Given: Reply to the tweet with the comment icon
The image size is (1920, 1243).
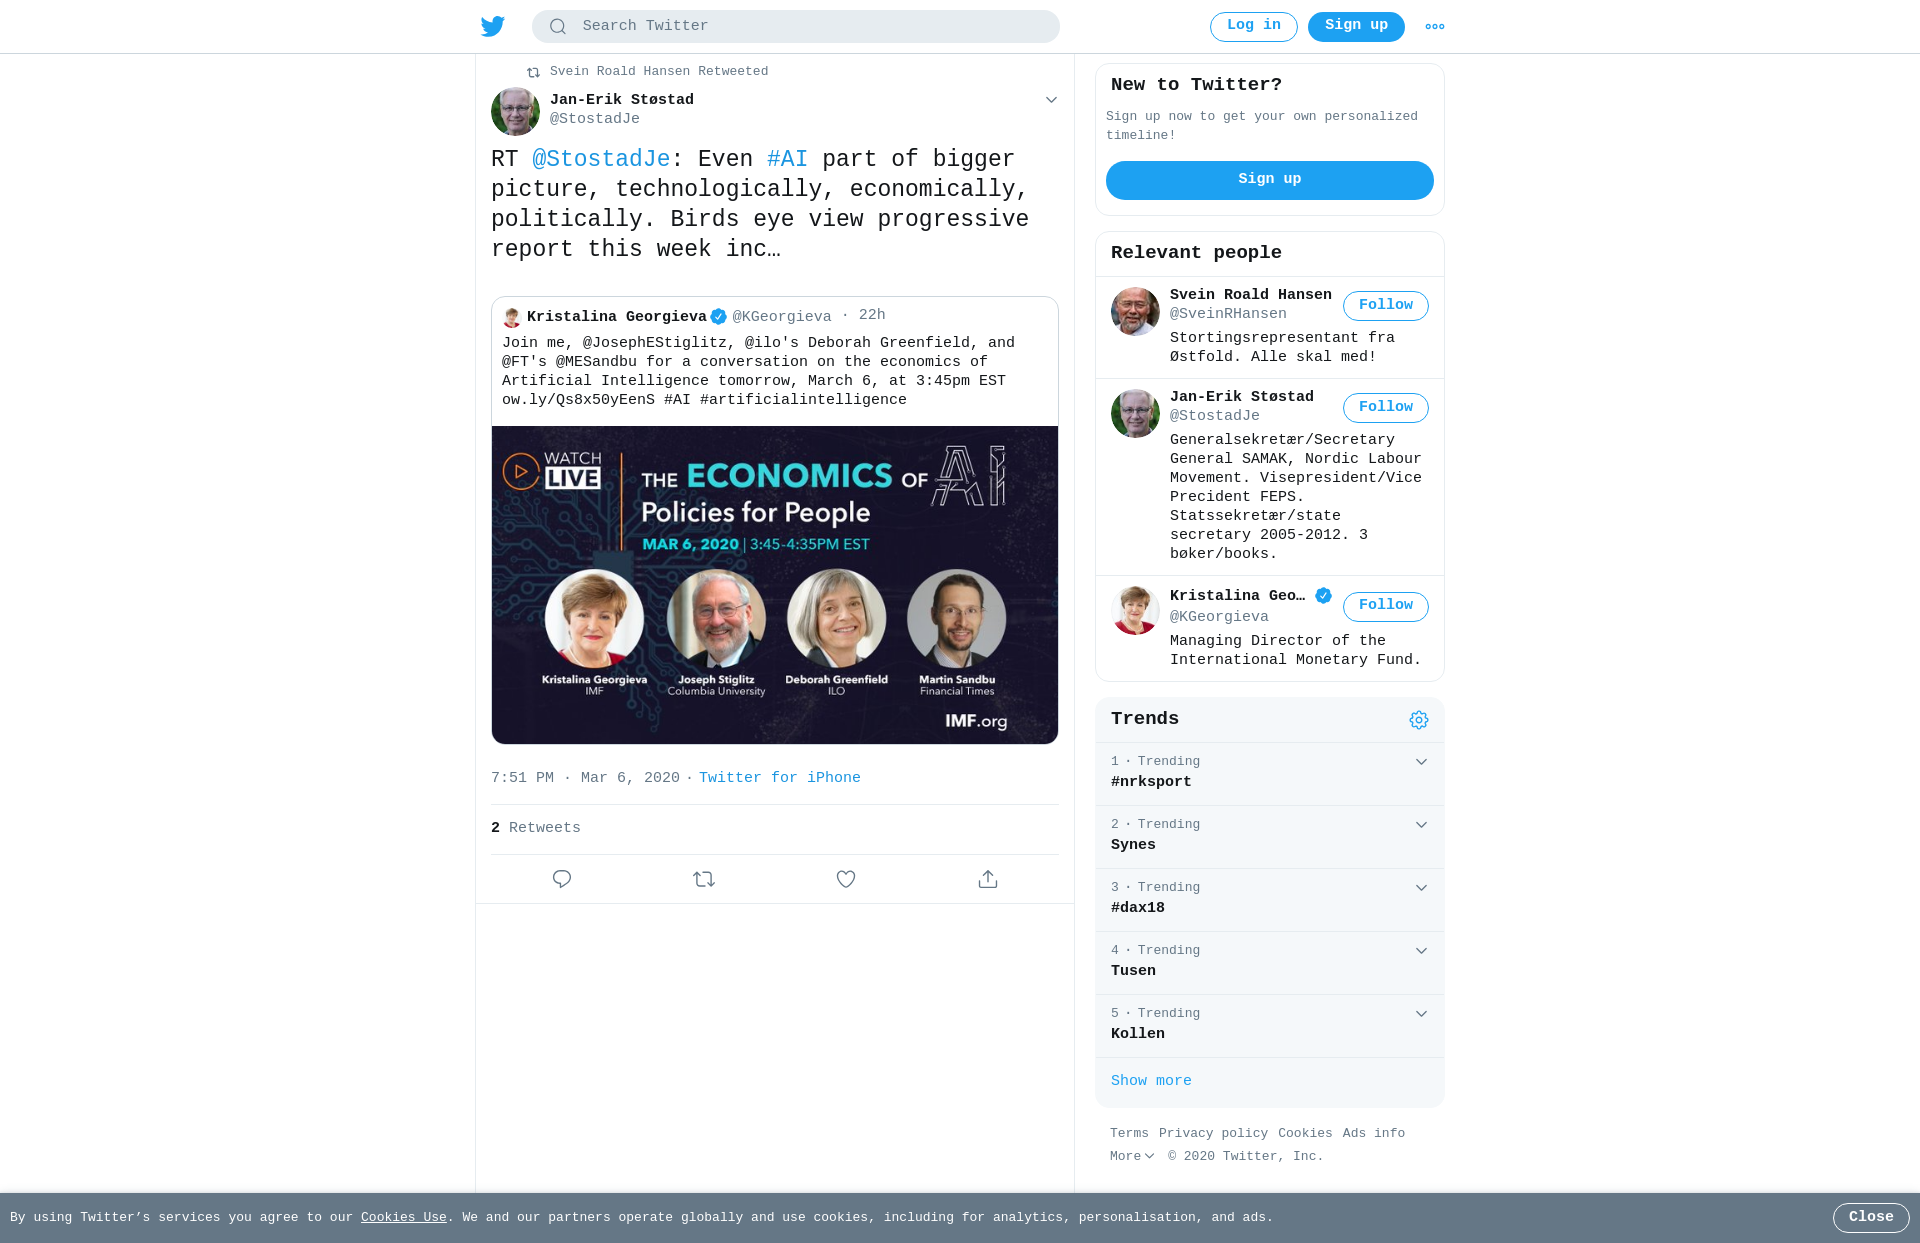Looking at the screenshot, I should [562, 879].
